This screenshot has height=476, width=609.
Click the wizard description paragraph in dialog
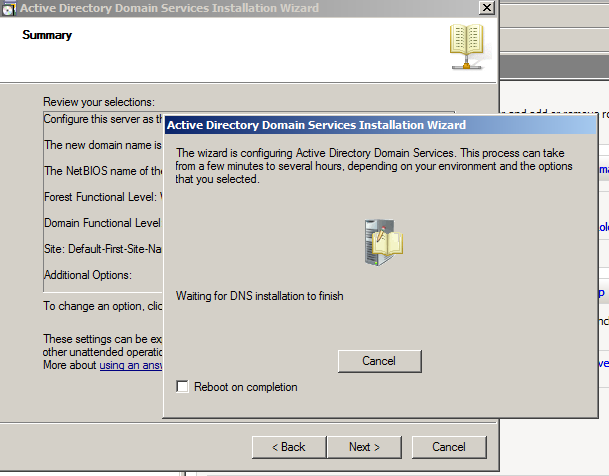(374, 166)
